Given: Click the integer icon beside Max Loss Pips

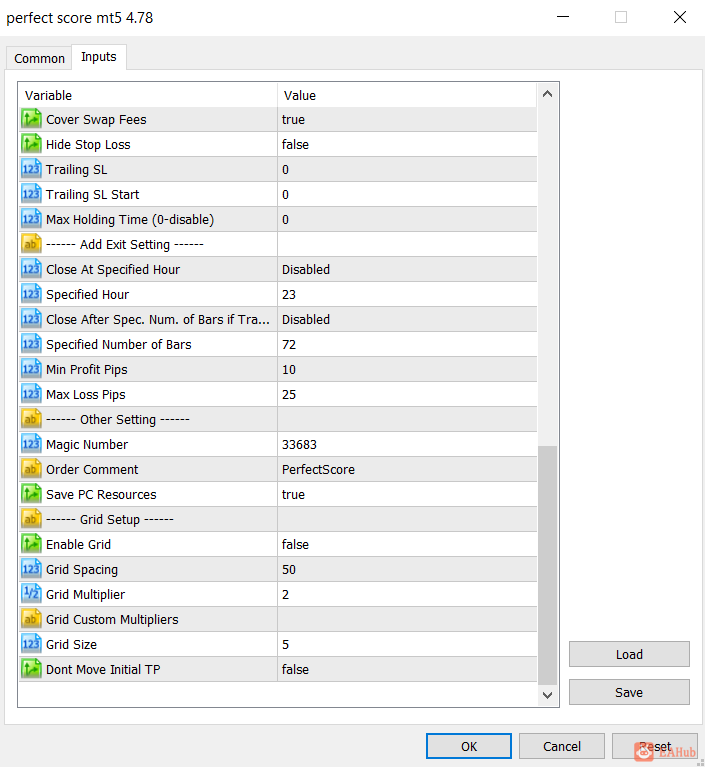Looking at the screenshot, I should click(31, 394).
